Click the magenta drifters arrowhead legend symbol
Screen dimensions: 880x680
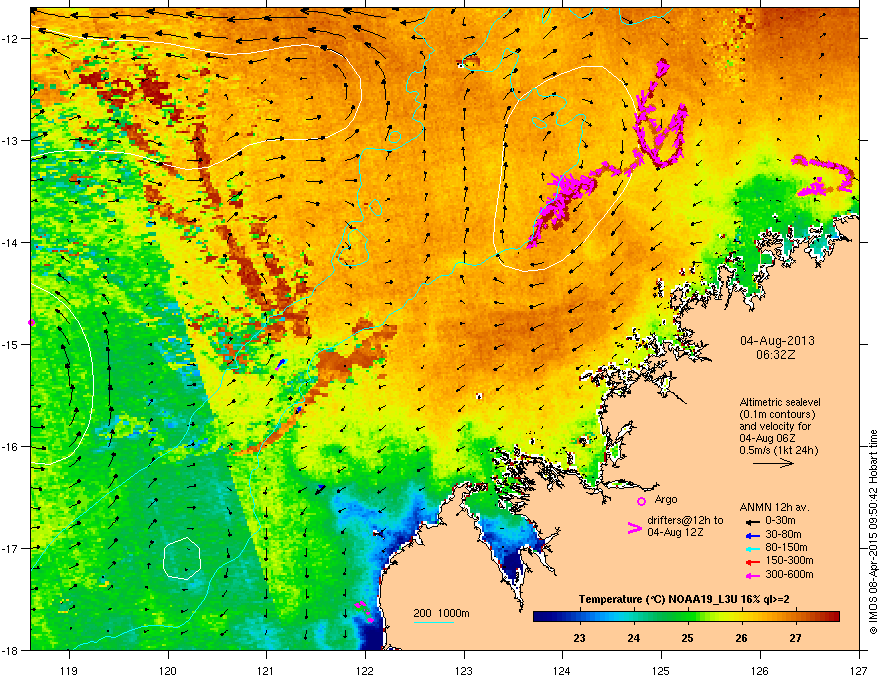coord(634,528)
